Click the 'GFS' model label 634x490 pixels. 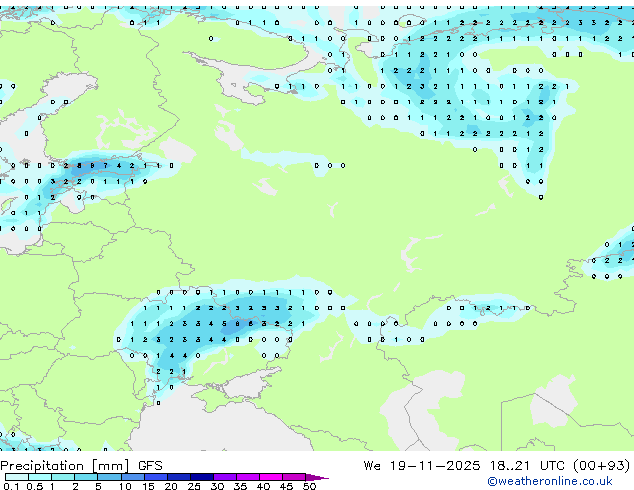pyautogui.click(x=150, y=466)
